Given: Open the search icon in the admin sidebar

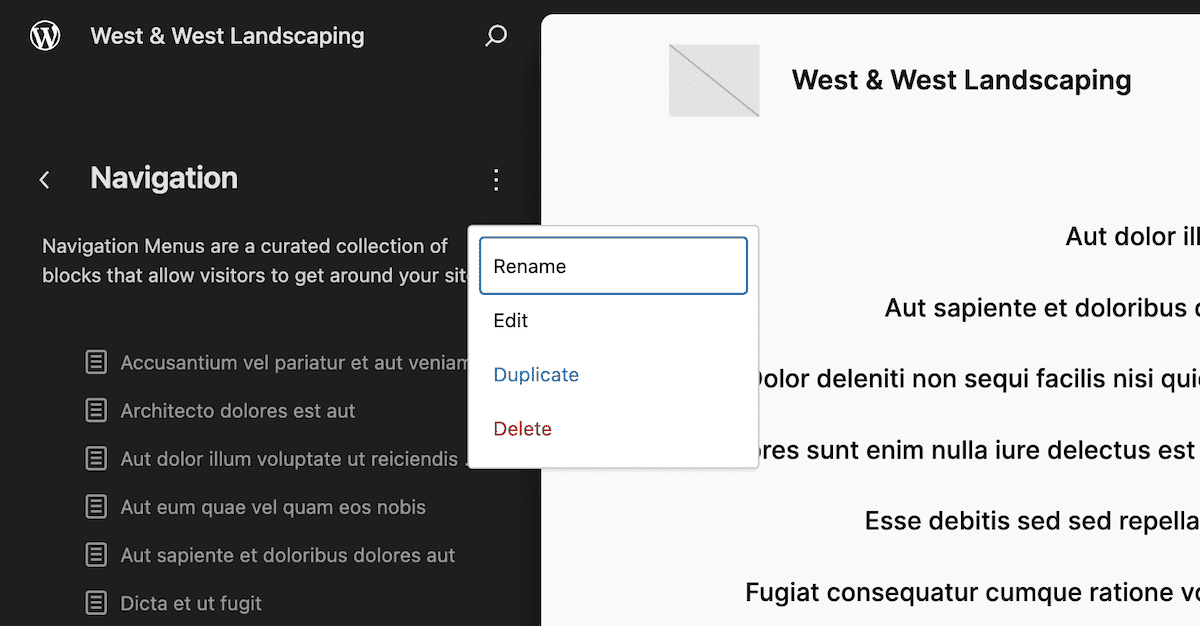Looking at the screenshot, I should click(495, 35).
